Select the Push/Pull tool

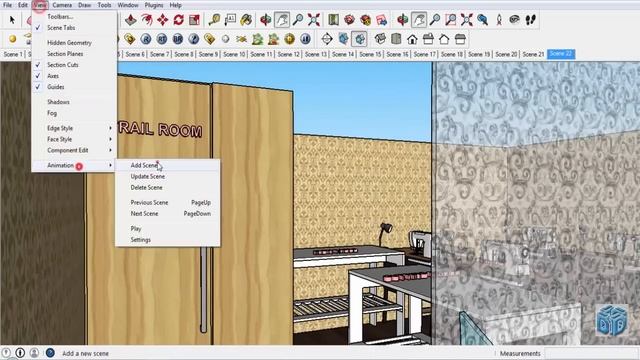(x=131, y=20)
